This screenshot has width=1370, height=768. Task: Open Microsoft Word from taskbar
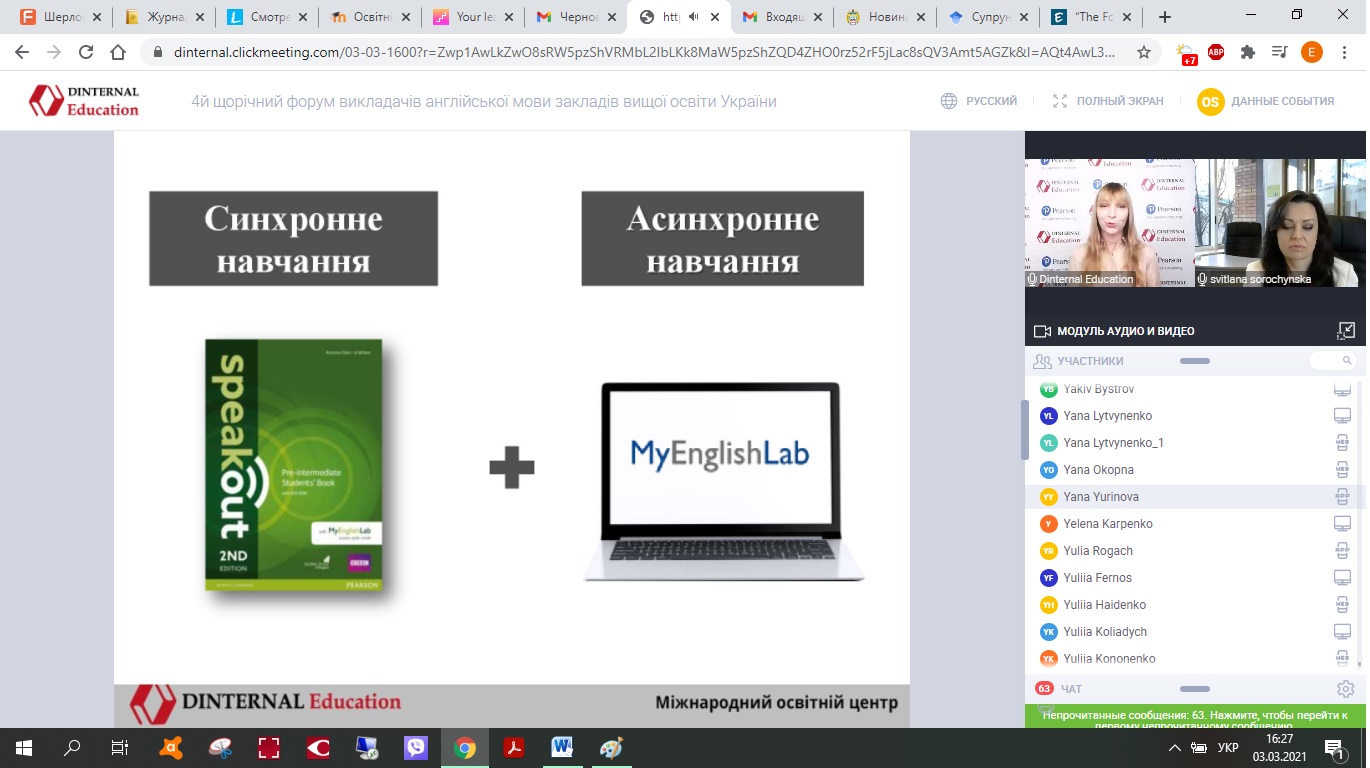tap(562, 747)
